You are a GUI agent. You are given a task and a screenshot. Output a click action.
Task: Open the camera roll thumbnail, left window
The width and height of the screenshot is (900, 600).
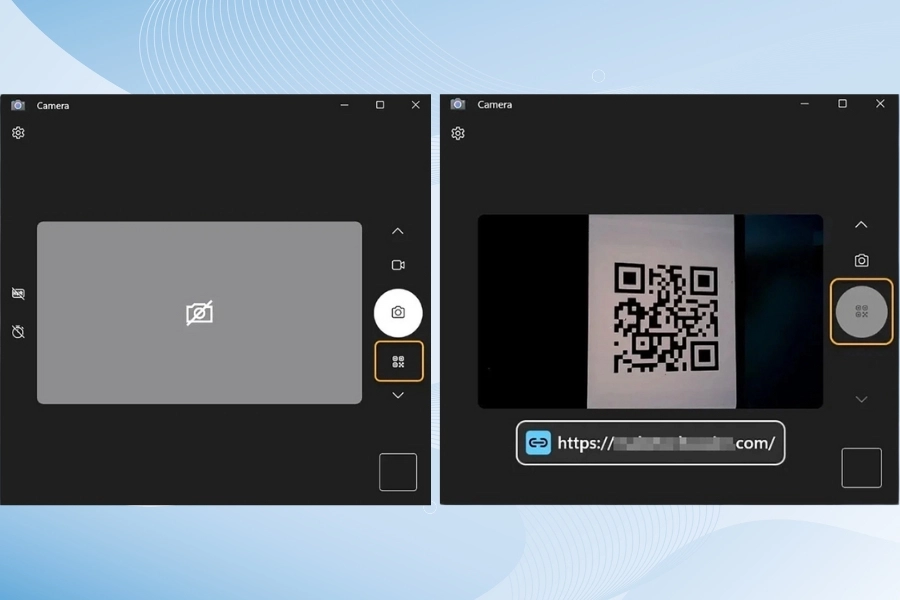click(x=398, y=471)
